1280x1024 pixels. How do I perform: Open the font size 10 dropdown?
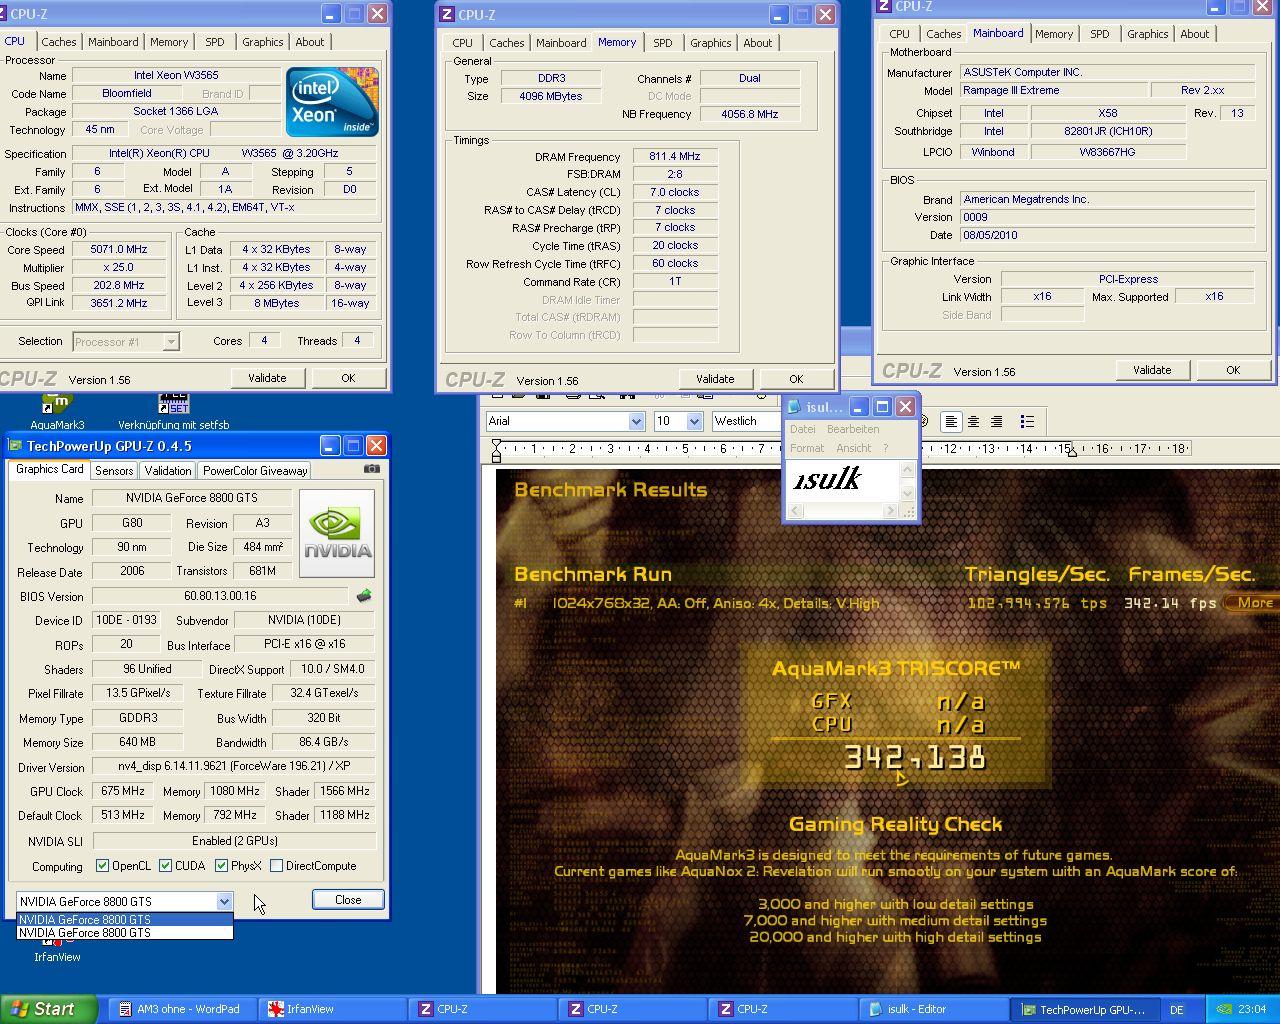click(x=694, y=422)
